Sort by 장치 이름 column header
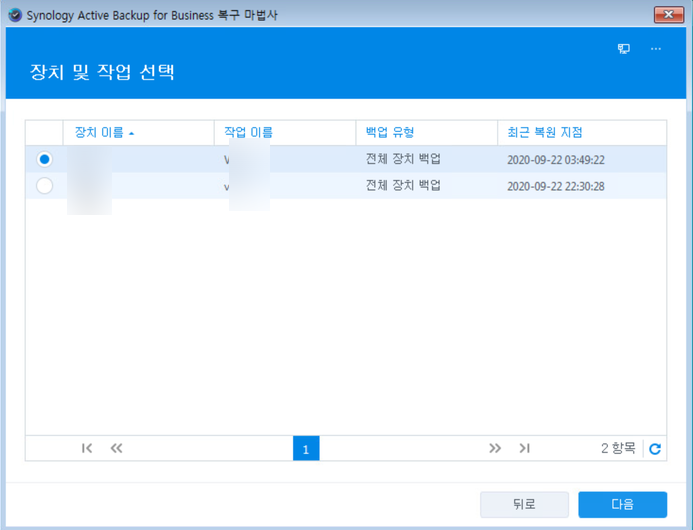 (138, 133)
